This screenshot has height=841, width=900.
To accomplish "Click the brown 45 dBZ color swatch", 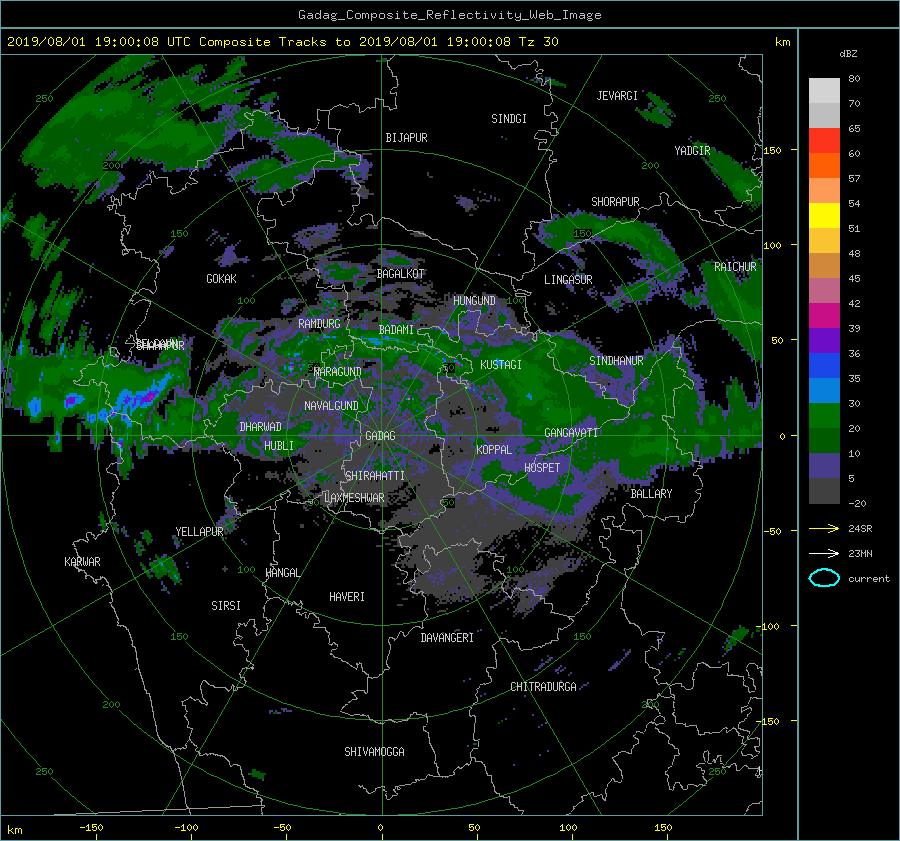I will 824,266.
